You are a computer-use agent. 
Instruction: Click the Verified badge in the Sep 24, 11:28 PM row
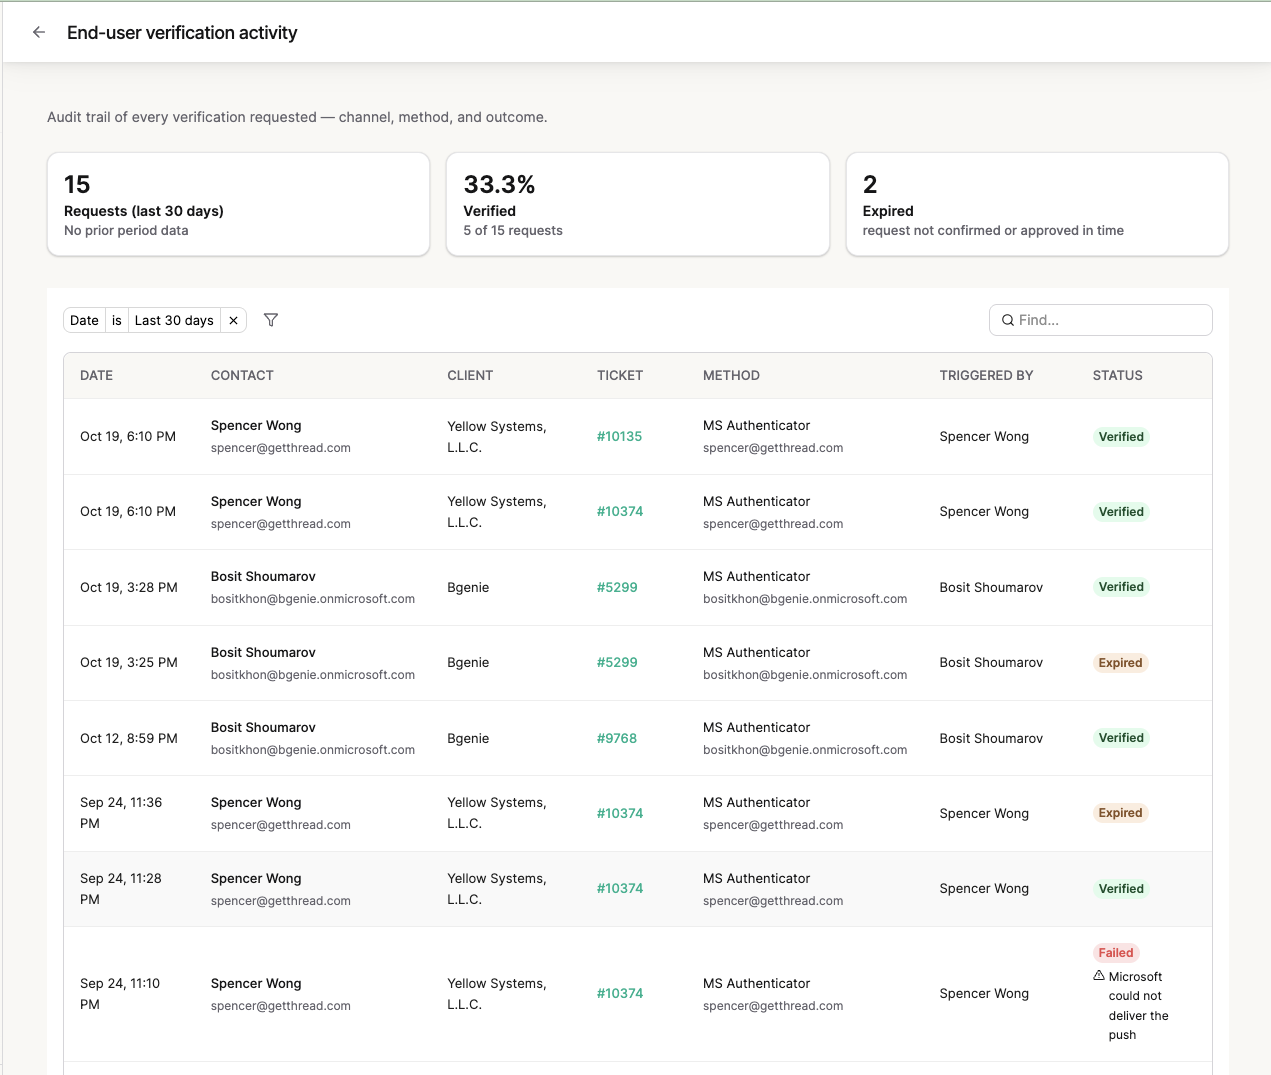pyautogui.click(x=1121, y=889)
